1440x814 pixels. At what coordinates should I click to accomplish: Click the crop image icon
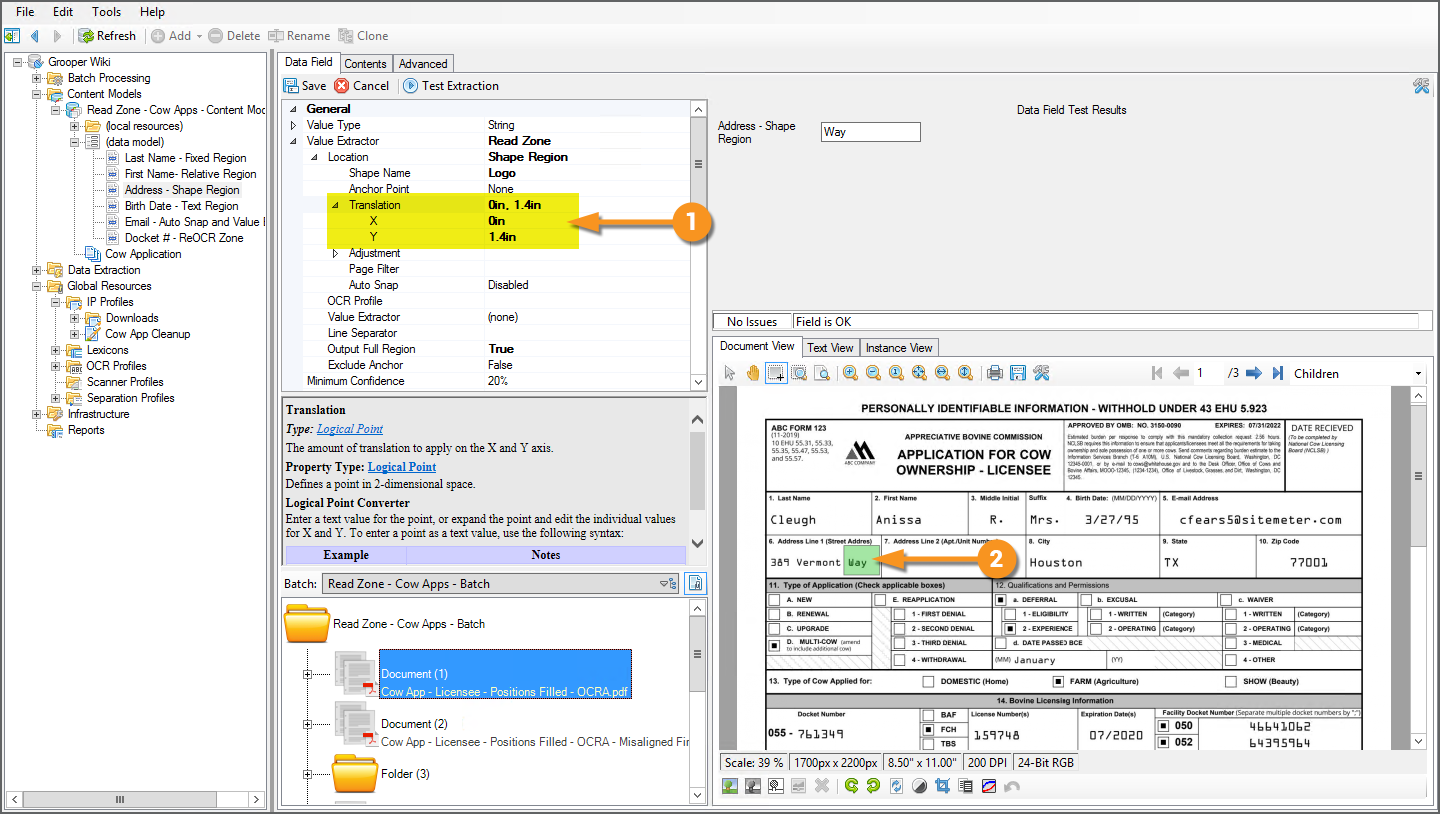point(942,786)
